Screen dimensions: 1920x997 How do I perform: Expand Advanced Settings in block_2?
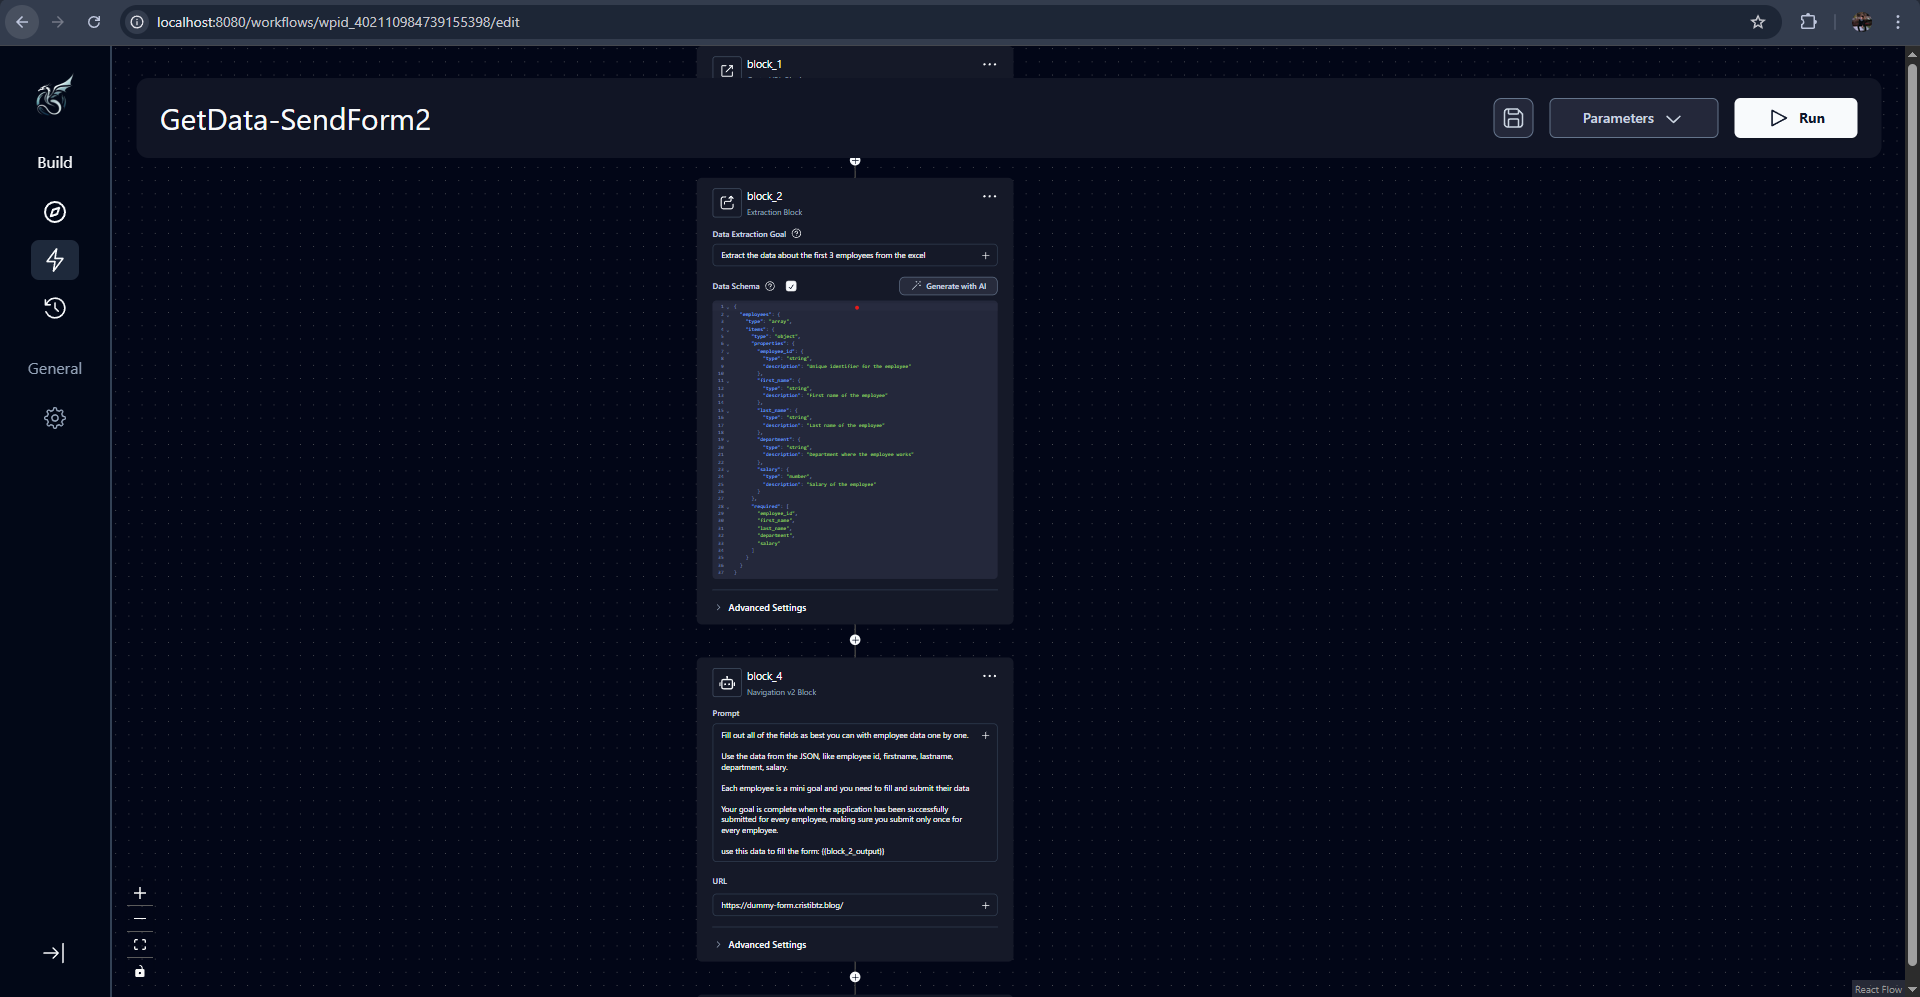click(x=762, y=608)
